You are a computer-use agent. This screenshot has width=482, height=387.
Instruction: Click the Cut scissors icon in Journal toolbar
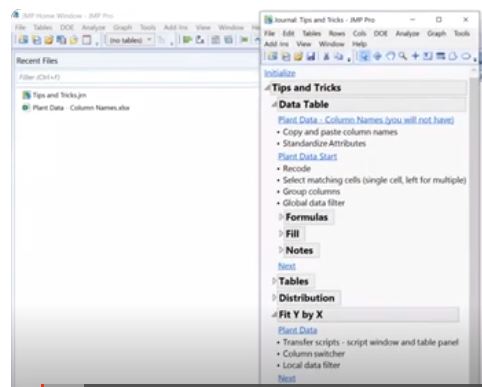click(326, 56)
